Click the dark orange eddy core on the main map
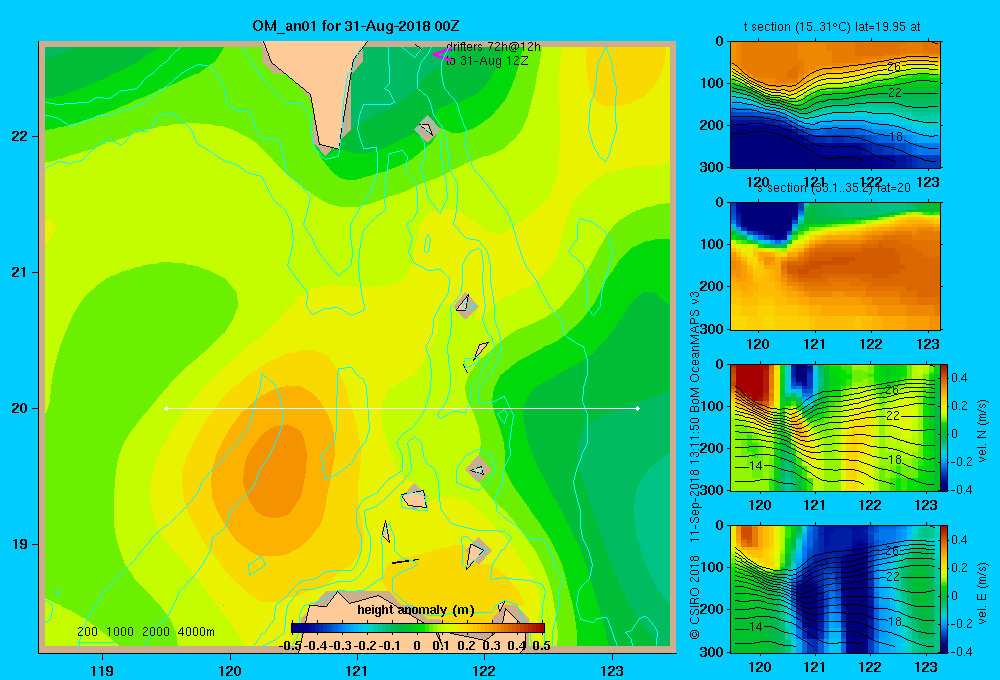 tap(276, 469)
